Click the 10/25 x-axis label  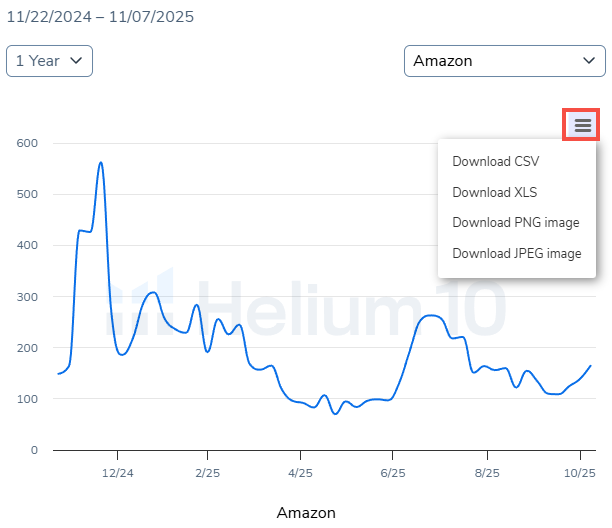click(580, 472)
